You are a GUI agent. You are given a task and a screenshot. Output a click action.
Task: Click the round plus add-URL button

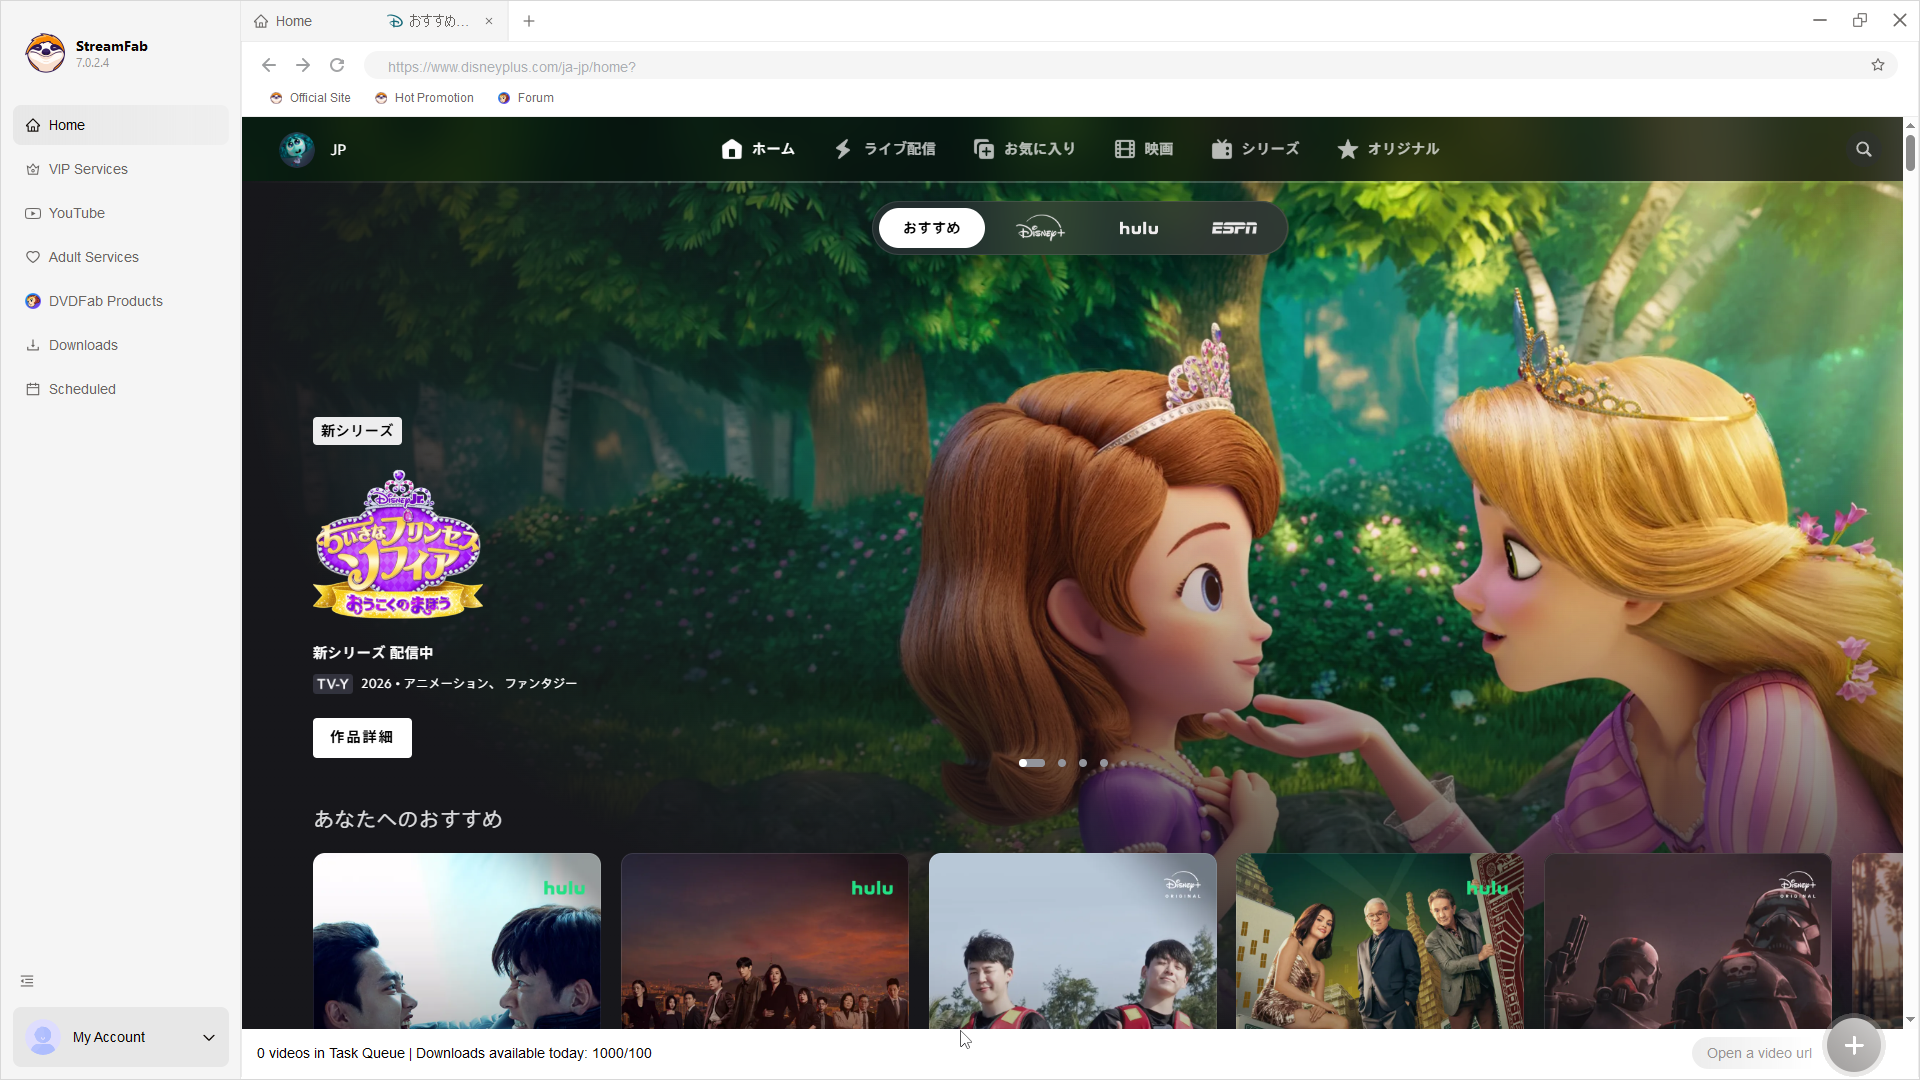(1854, 1045)
